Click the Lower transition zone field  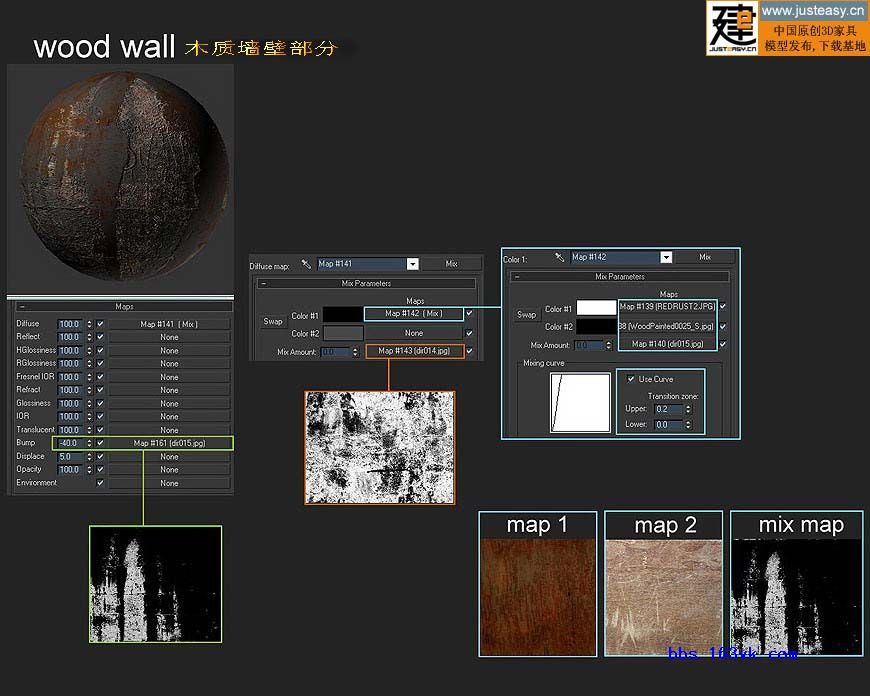pyautogui.click(x=669, y=425)
